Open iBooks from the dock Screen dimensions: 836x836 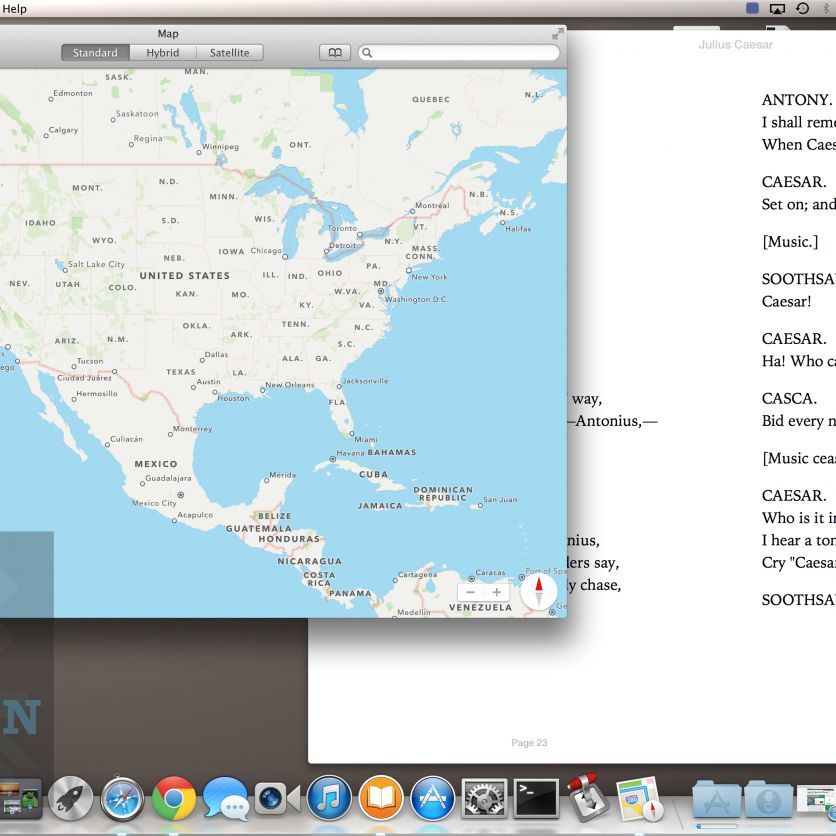pyautogui.click(x=381, y=799)
